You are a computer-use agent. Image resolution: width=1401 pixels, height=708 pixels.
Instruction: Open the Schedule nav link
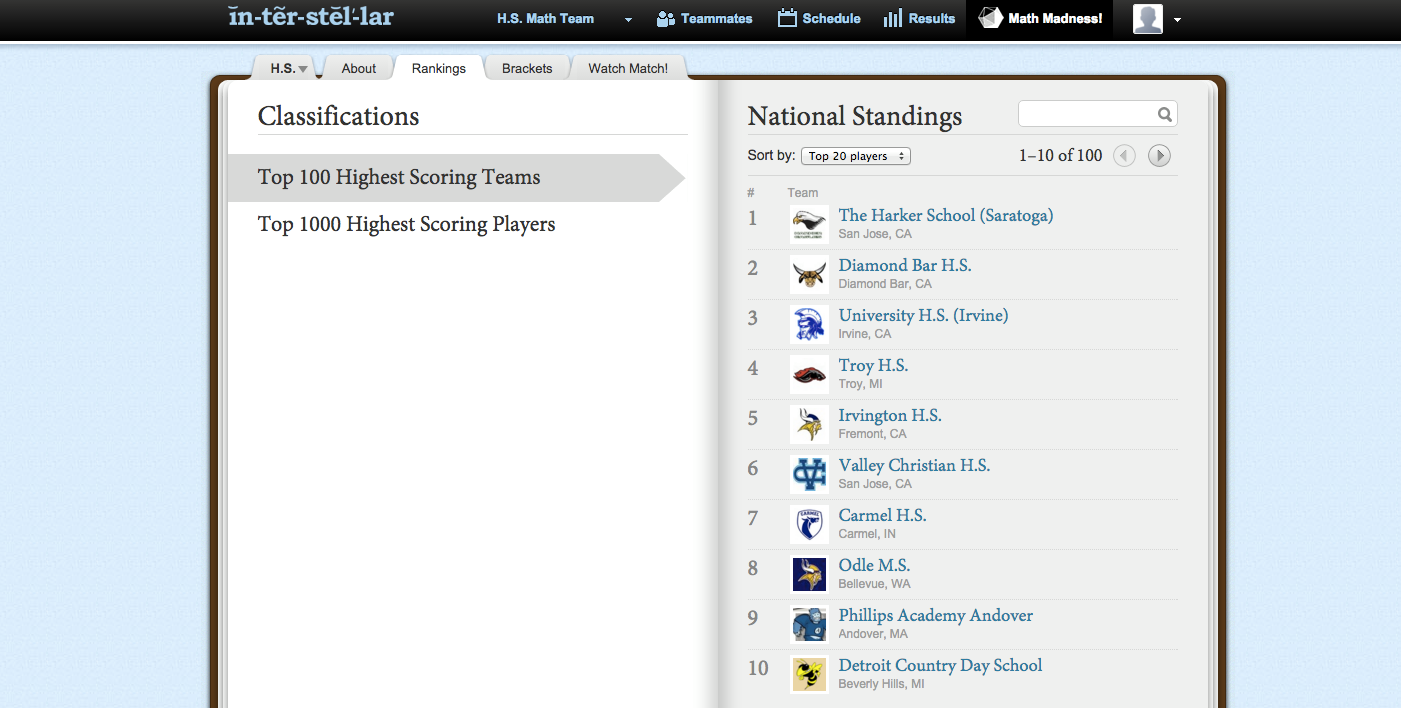coord(819,19)
